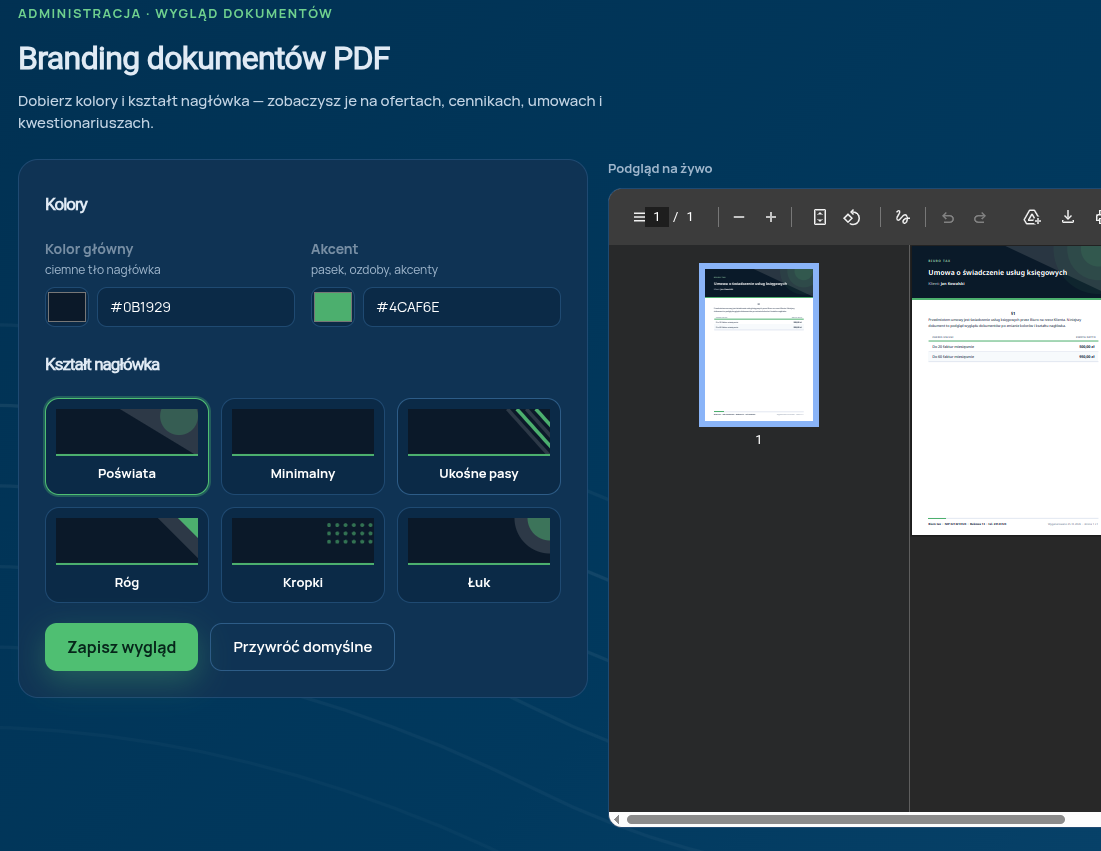The width and height of the screenshot is (1101, 851).
Task: Click the 'Akcent' label
Action: click(x=334, y=249)
